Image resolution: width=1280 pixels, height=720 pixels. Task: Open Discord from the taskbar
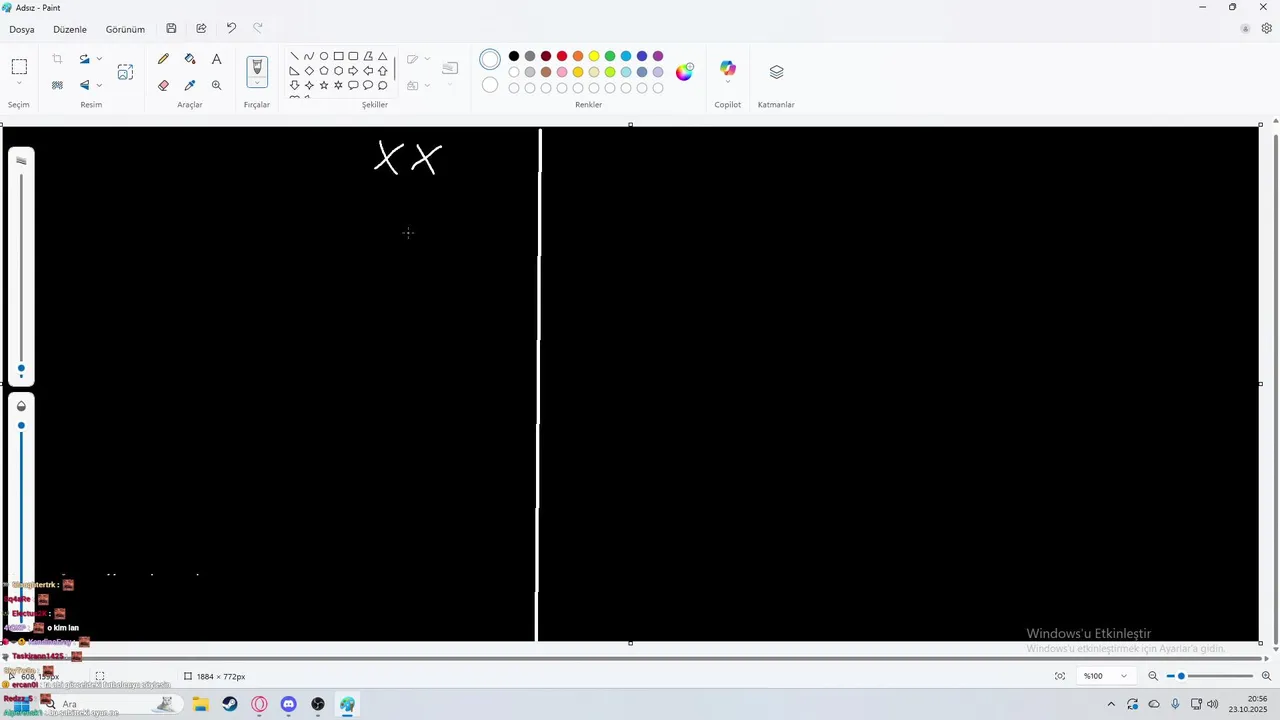(x=289, y=704)
